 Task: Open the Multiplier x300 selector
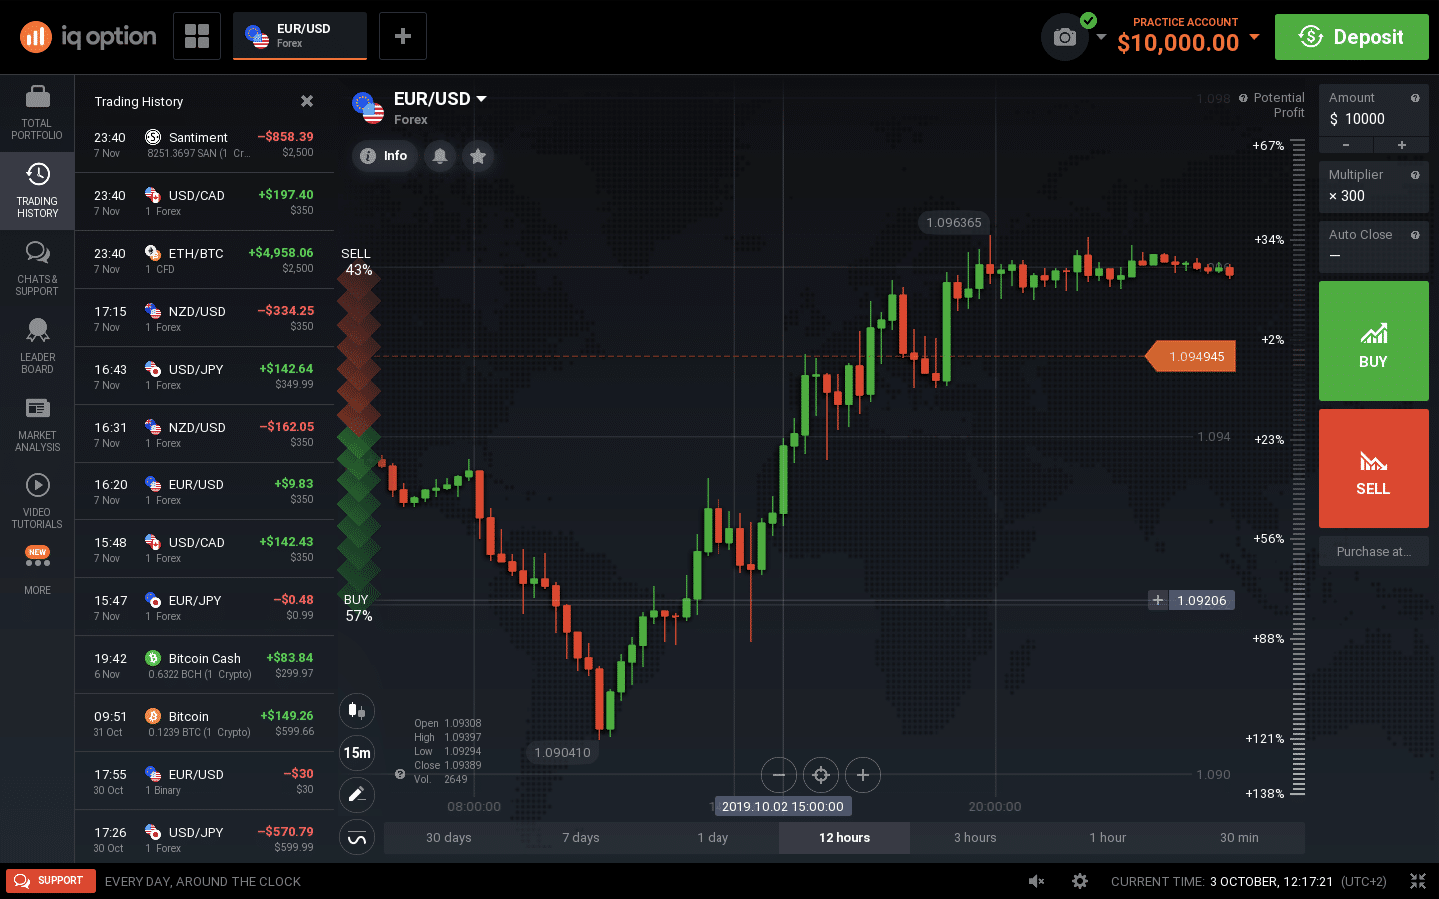1374,186
